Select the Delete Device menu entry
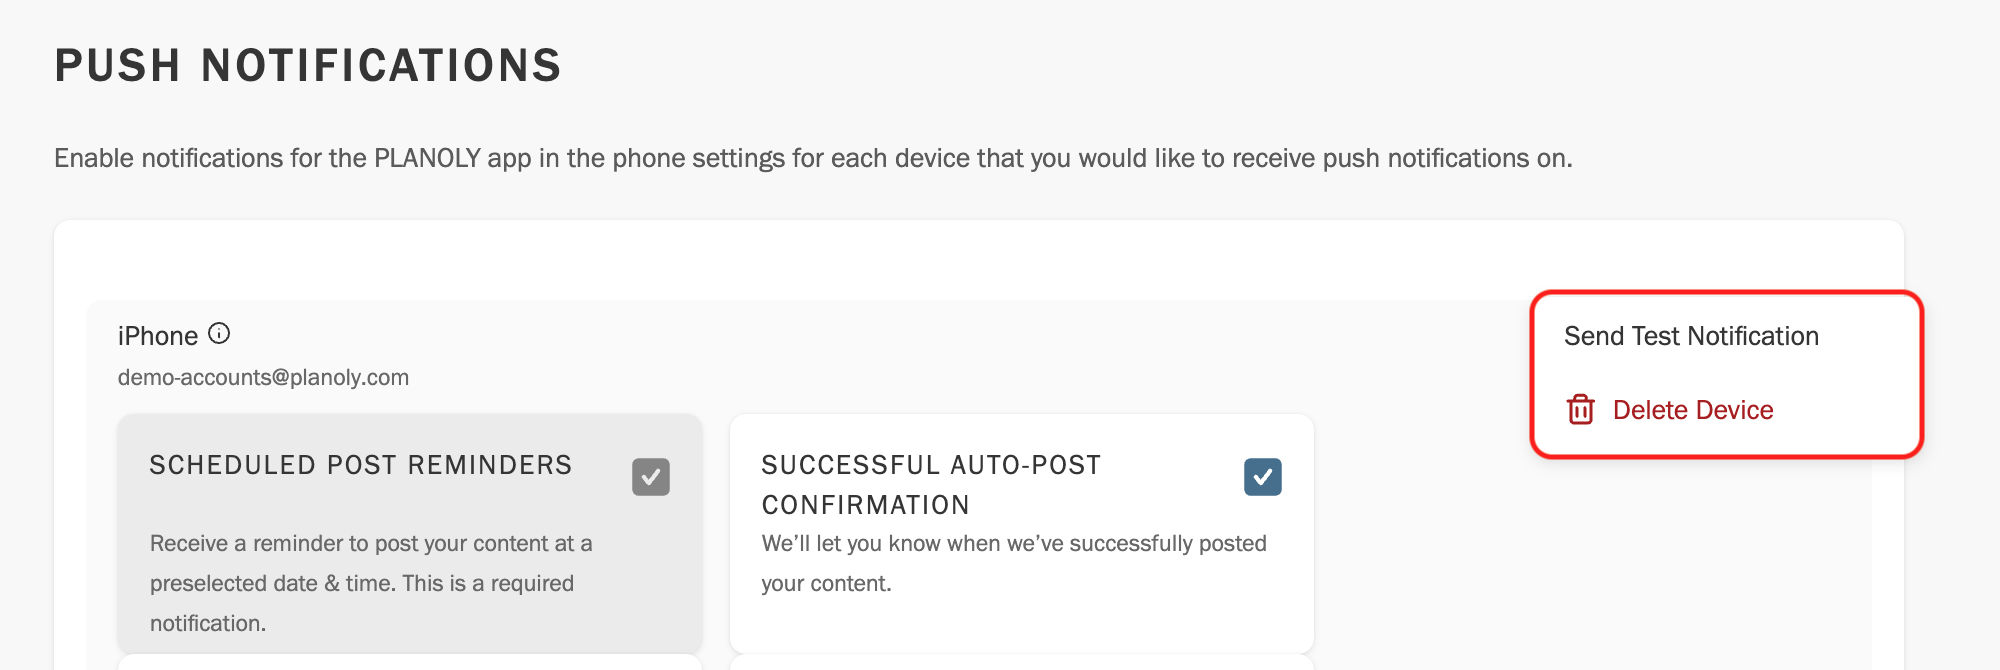Image resolution: width=2000 pixels, height=670 pixels. pos(1670,410)
